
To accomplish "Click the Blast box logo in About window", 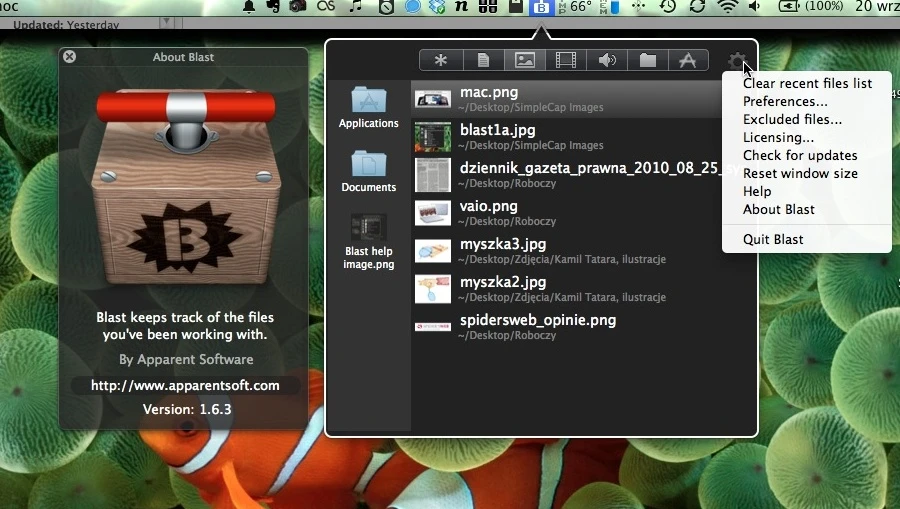I will [185, 186].
